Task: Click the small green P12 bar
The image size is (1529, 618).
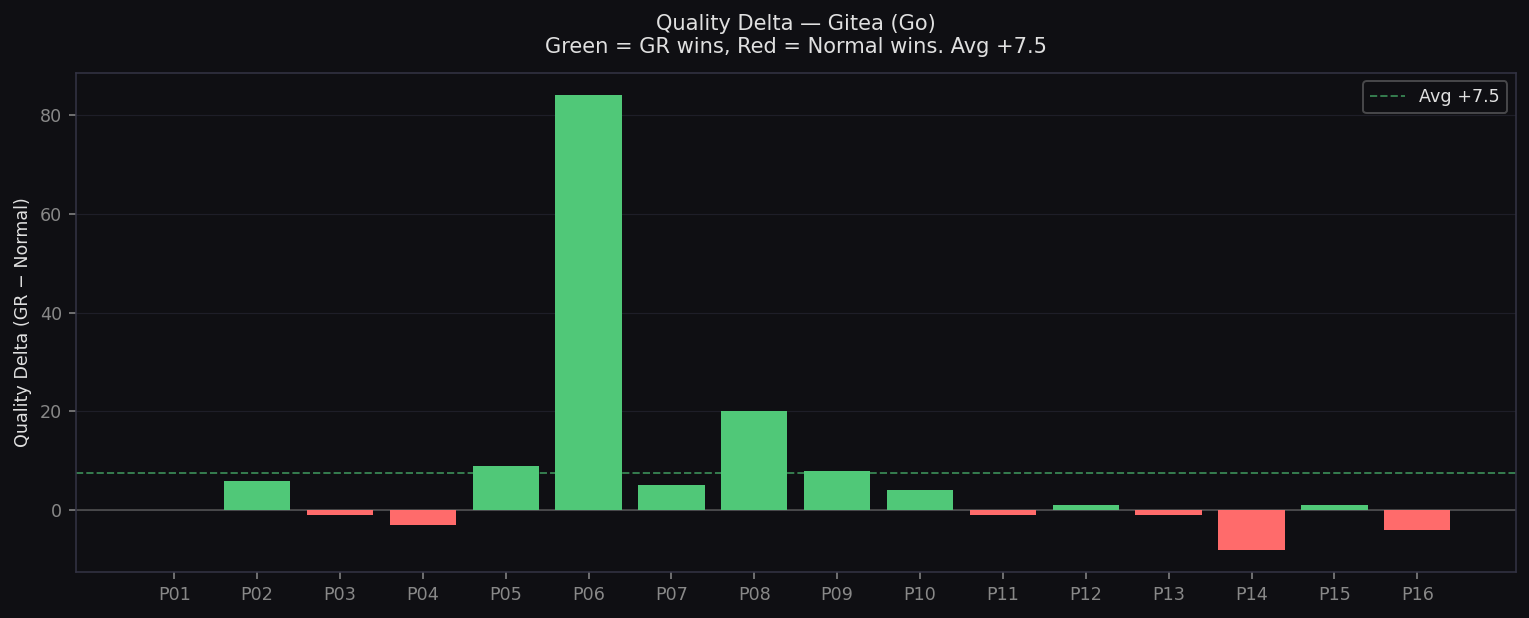Action: 1085,506
